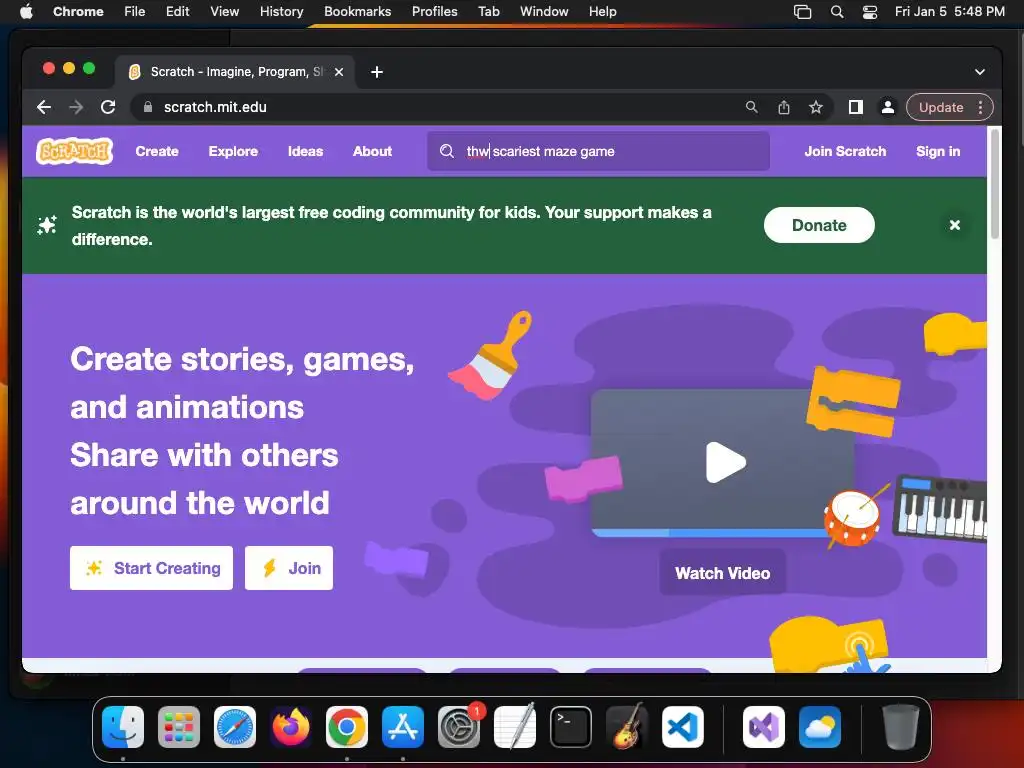Go back with the browser back arrow
1024x768 pixels.
(44, 107)
